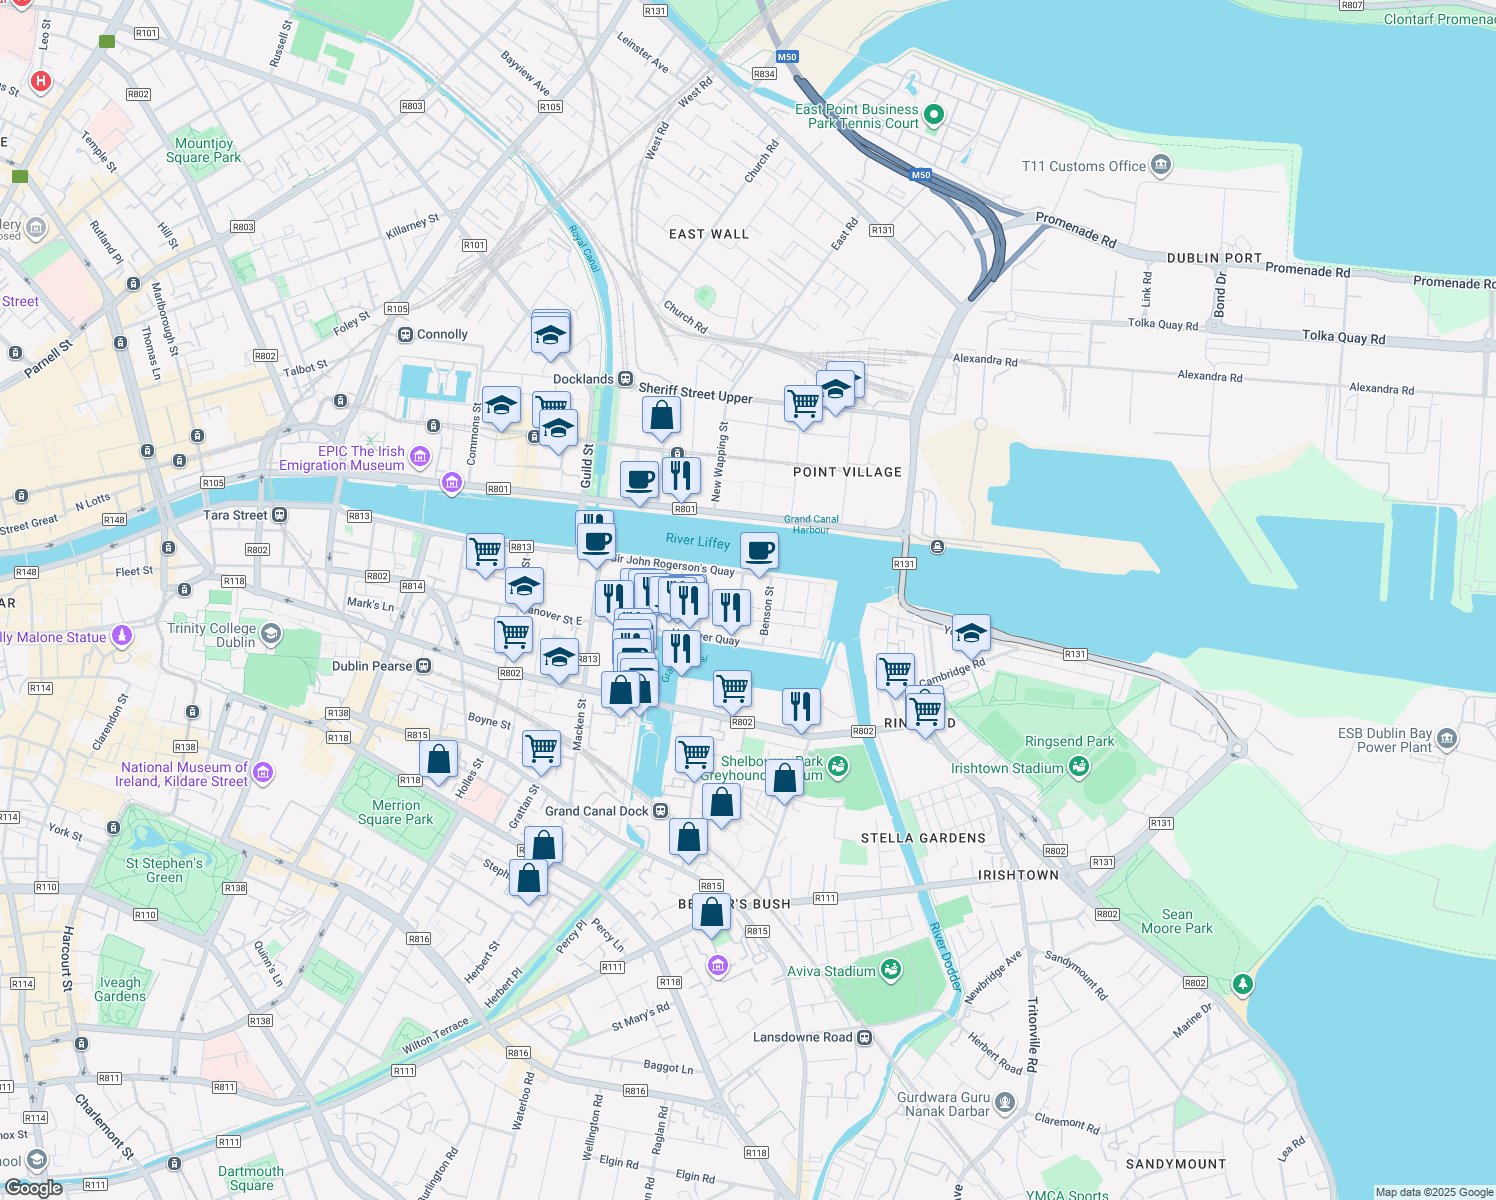Select the sports icon at Irishtown Stadium
This screenshot has width=1496, height=1200.
click(x=1078, y=767)
